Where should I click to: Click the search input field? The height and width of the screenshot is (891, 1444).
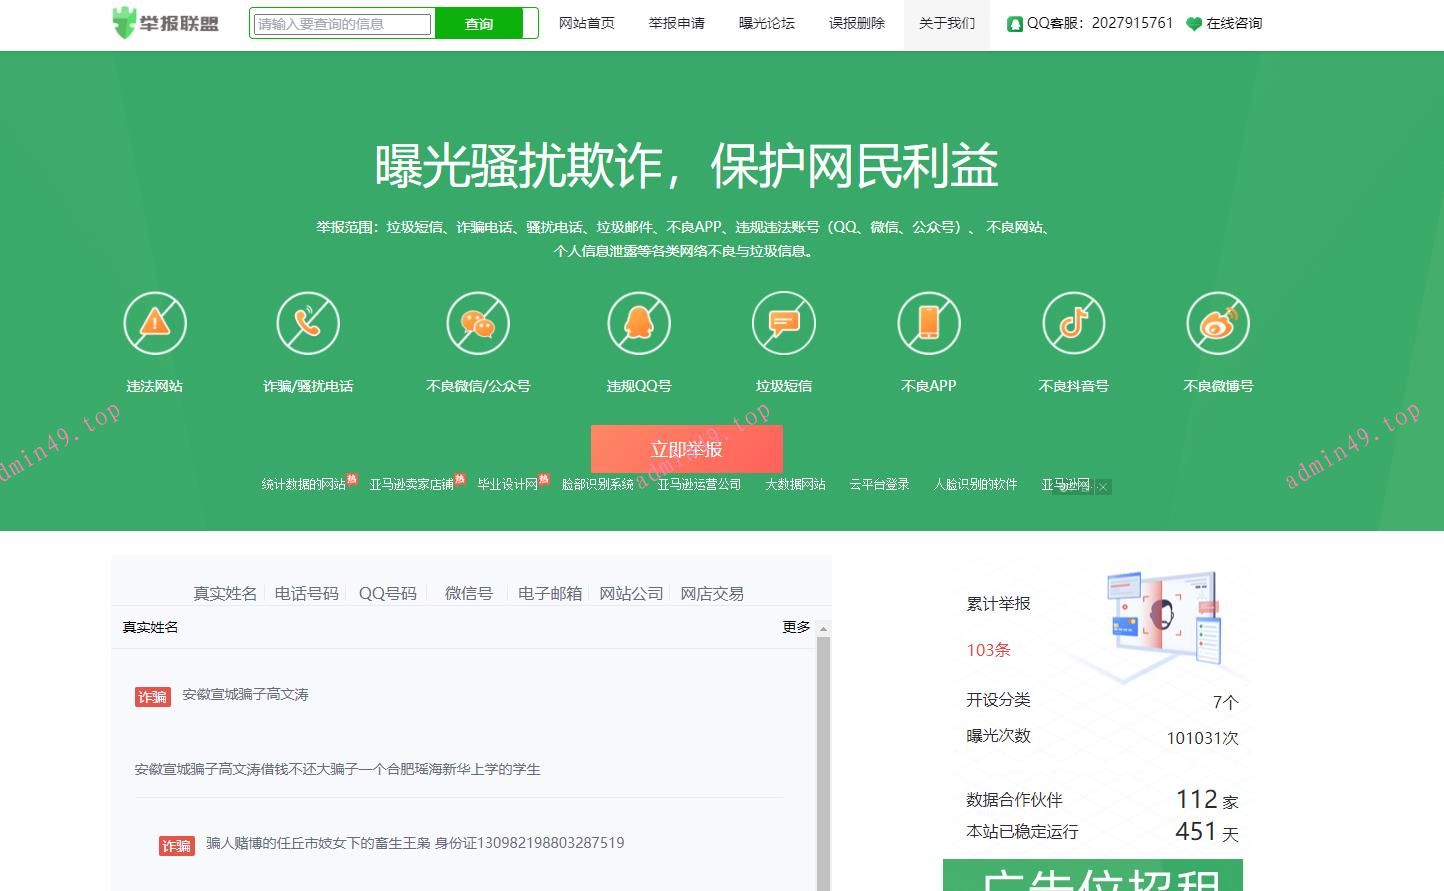point(340,23)
